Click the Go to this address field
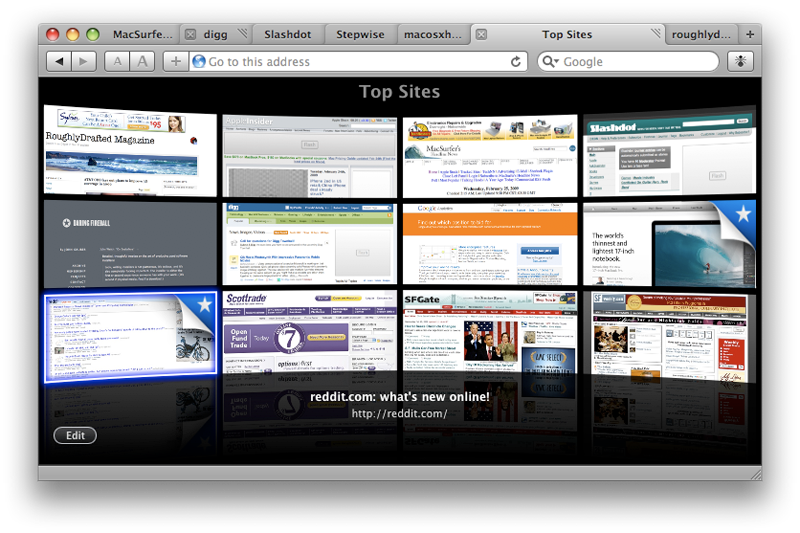Viewport: 800px width, 533px height. pyautogui.click(x=357, y=62)
